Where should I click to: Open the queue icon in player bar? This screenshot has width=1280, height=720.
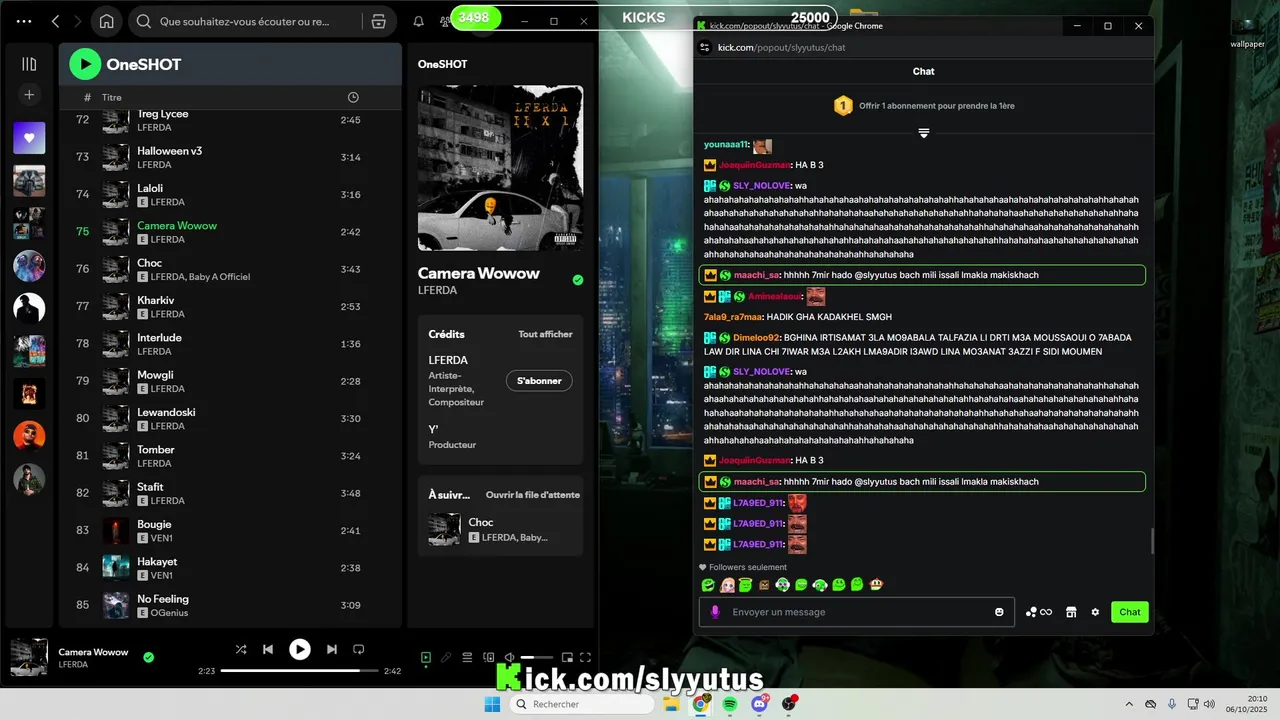pyautogui.click(x=467, y=657)
